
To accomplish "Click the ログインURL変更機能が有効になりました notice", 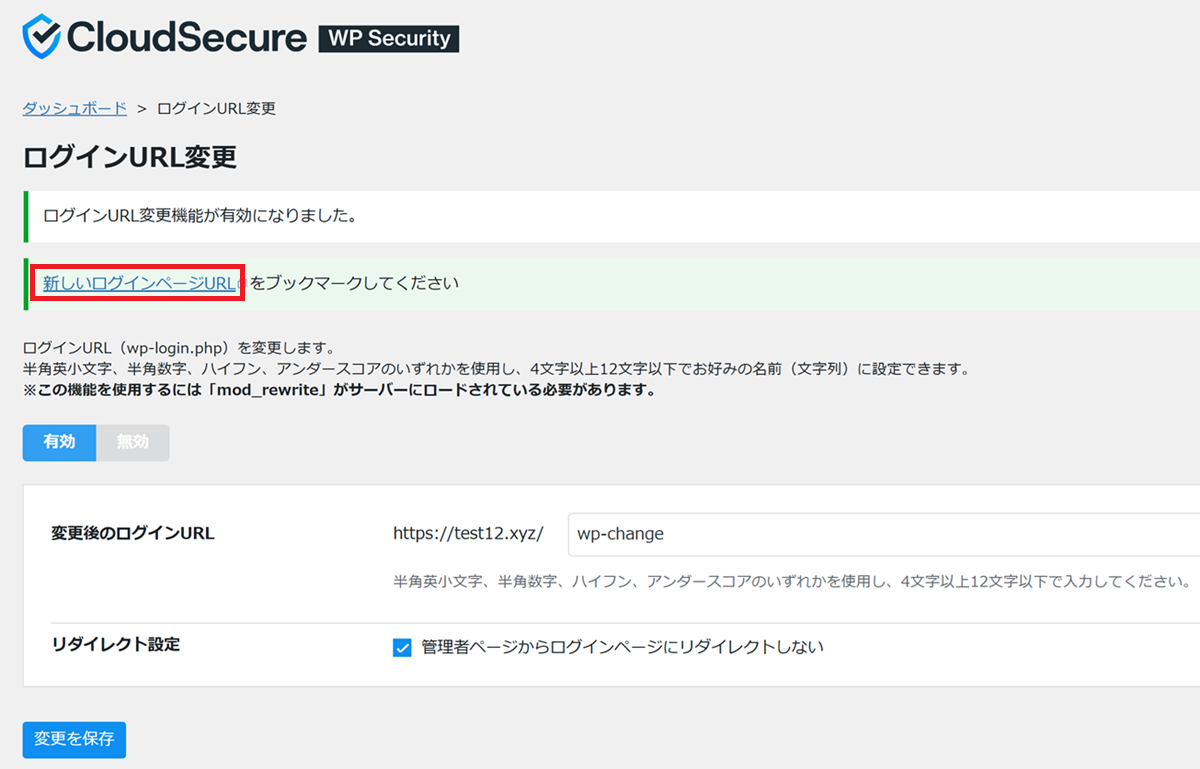I will [x=200, y=215].
